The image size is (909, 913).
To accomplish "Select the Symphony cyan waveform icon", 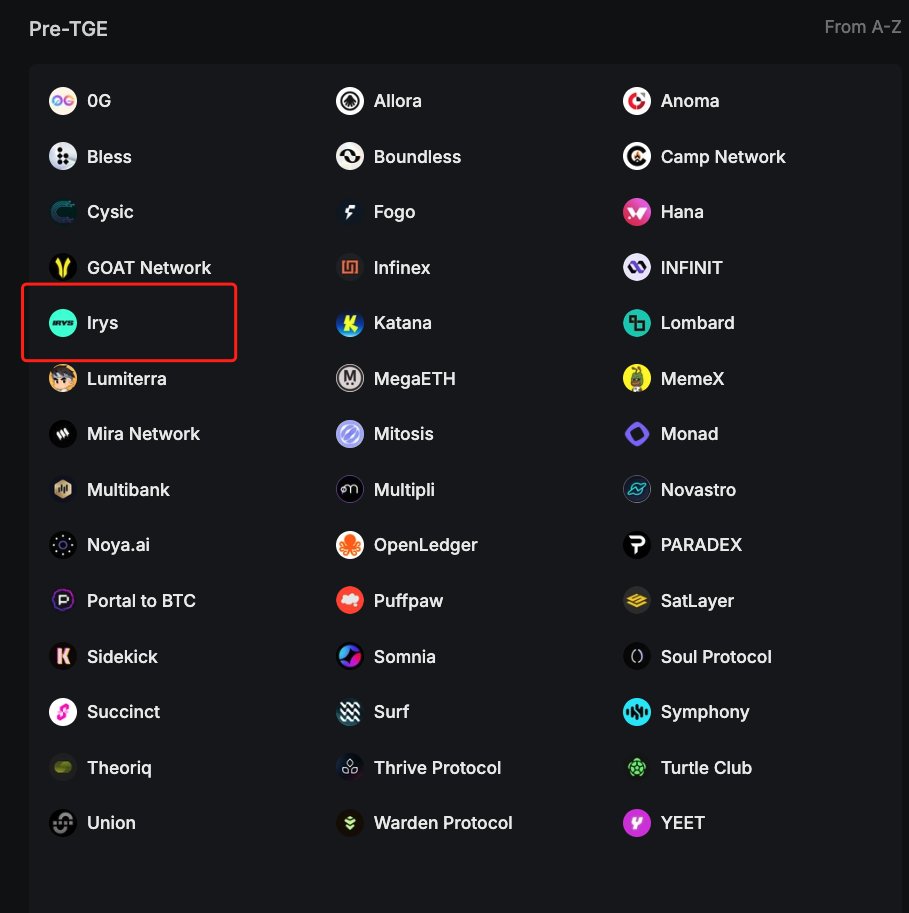I will point(637,712).
